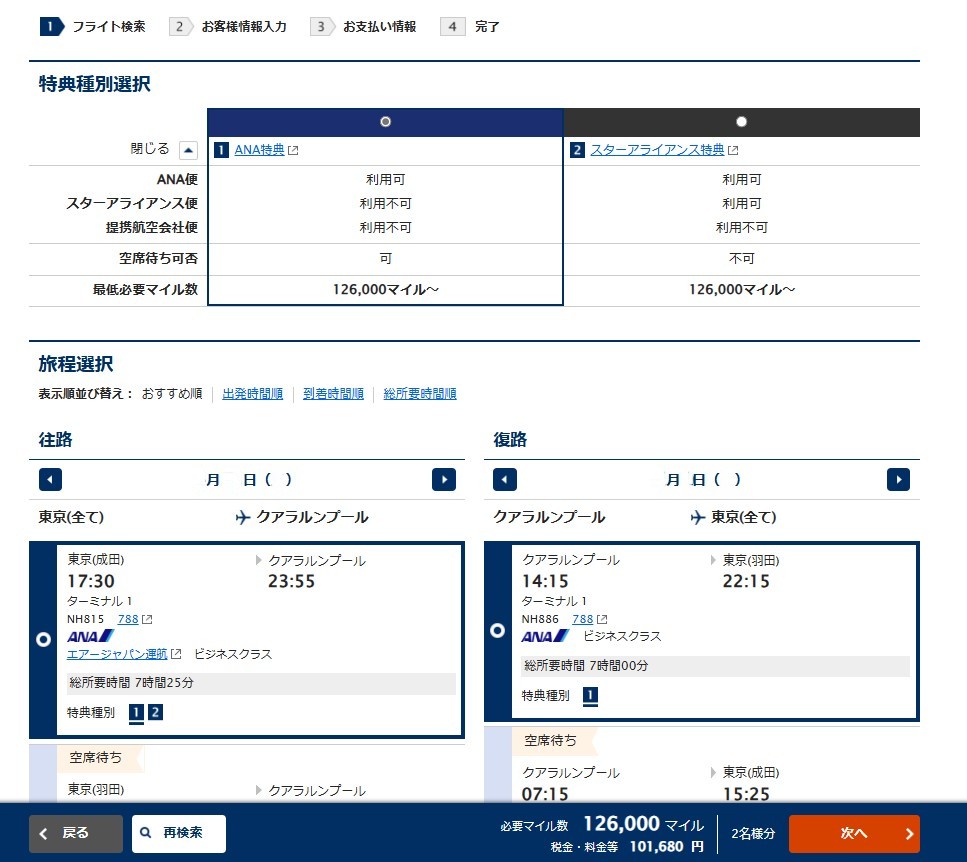Click outbound departure time 17:30
Viewport: 967px width, 862px height.
click(x=91, y=581)
